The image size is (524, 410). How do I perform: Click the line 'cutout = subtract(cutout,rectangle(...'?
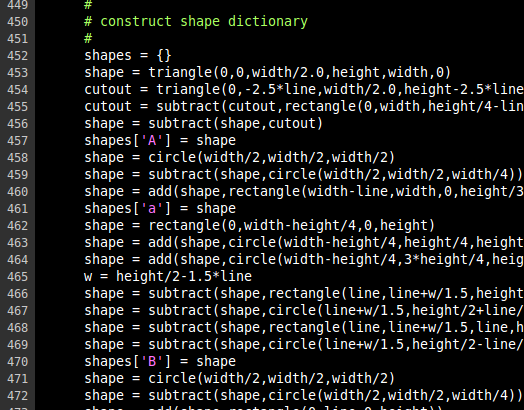pyautogui.click(x=304, y=107)
